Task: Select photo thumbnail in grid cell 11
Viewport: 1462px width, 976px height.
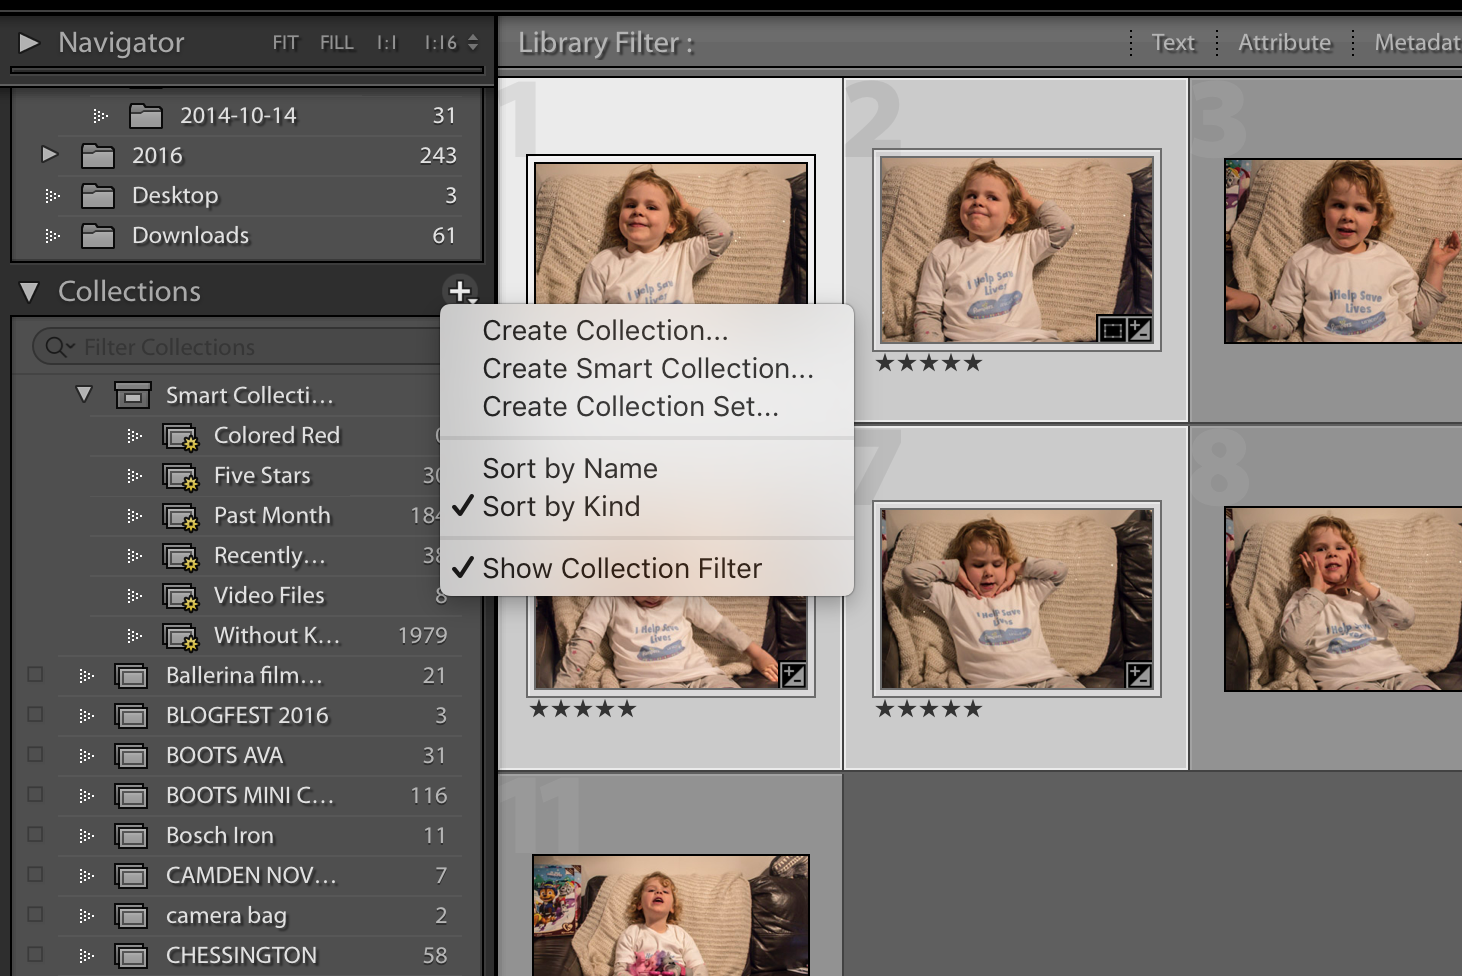Action: pos(671,915)
